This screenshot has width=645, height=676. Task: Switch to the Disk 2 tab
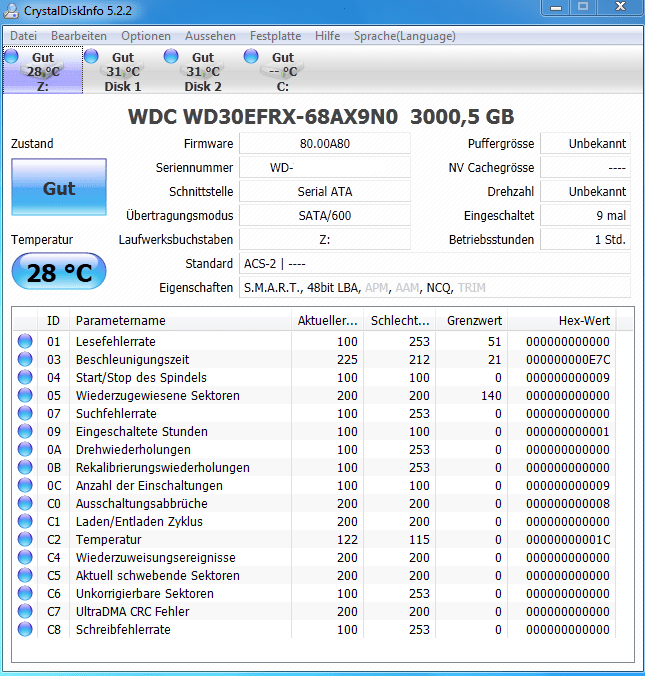203,71
